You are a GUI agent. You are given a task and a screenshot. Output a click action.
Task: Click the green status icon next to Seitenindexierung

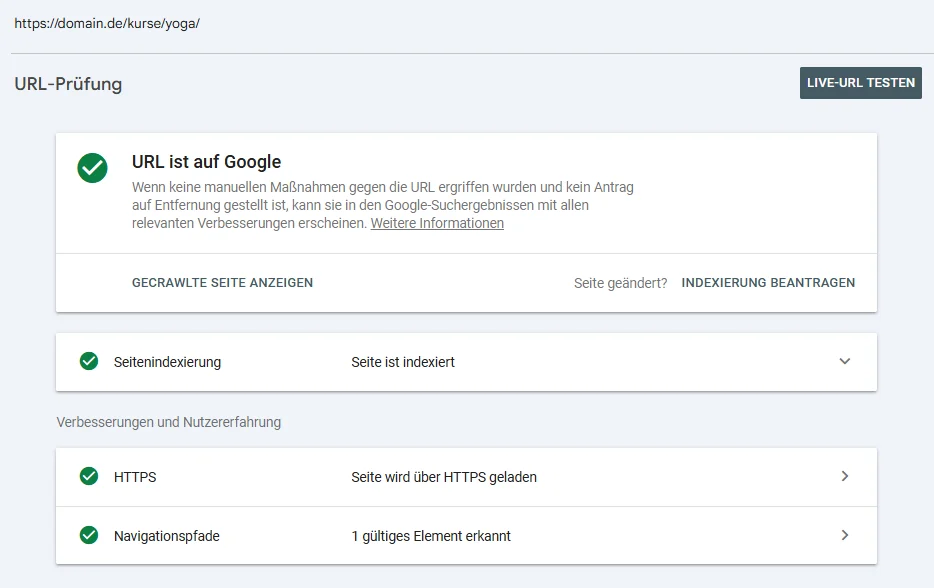[x=89, y=362]
